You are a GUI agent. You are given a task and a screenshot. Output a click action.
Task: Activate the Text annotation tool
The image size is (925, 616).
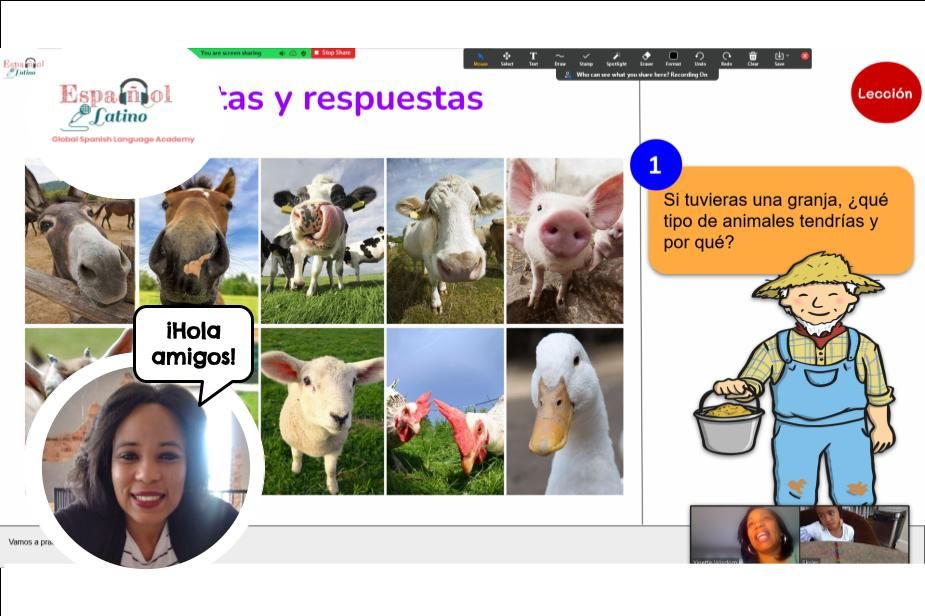tap(533, 58)
